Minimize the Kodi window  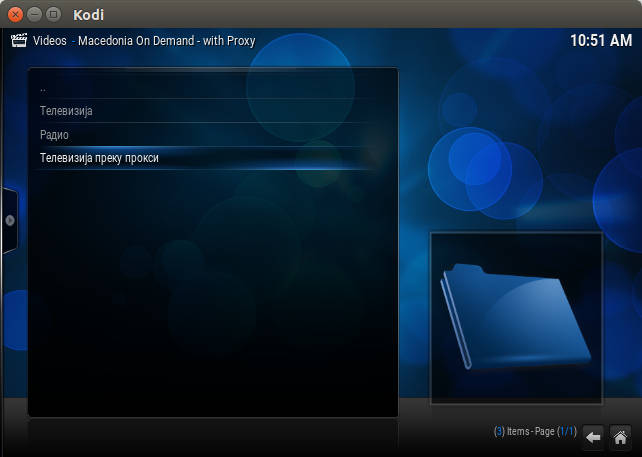click(x=34, y=14)
